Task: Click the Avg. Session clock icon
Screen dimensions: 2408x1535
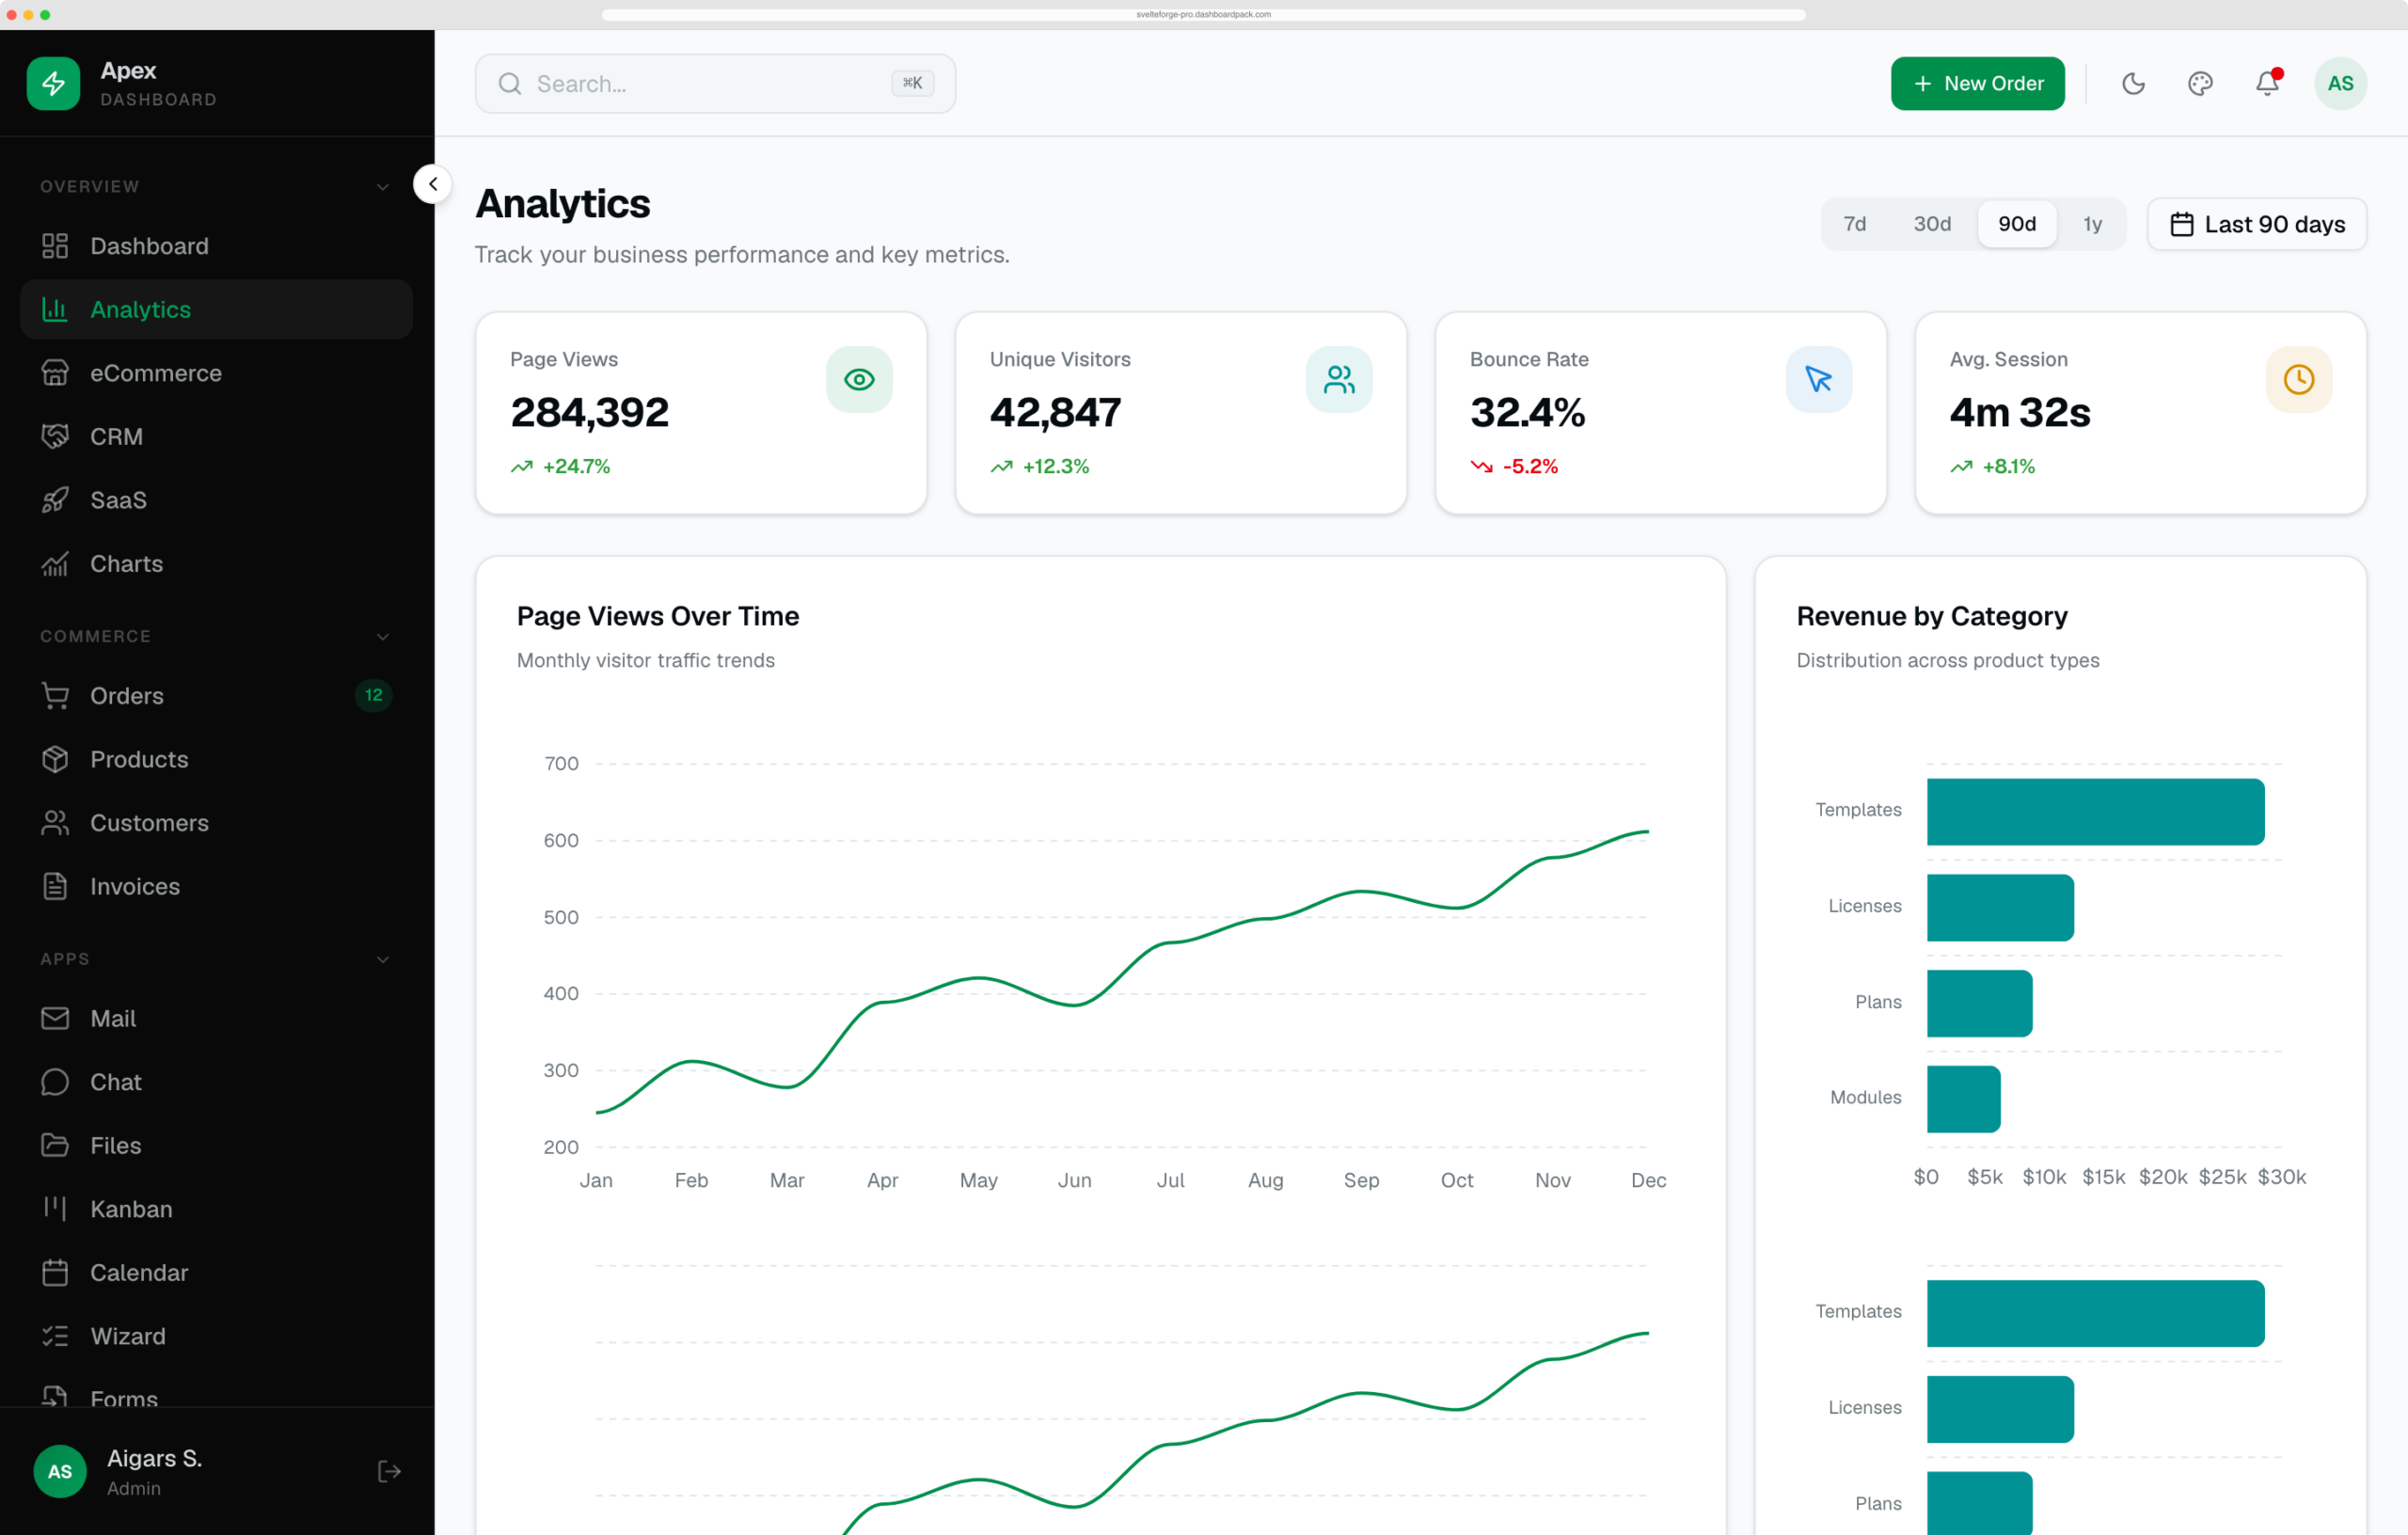Action: (2299, 379)
